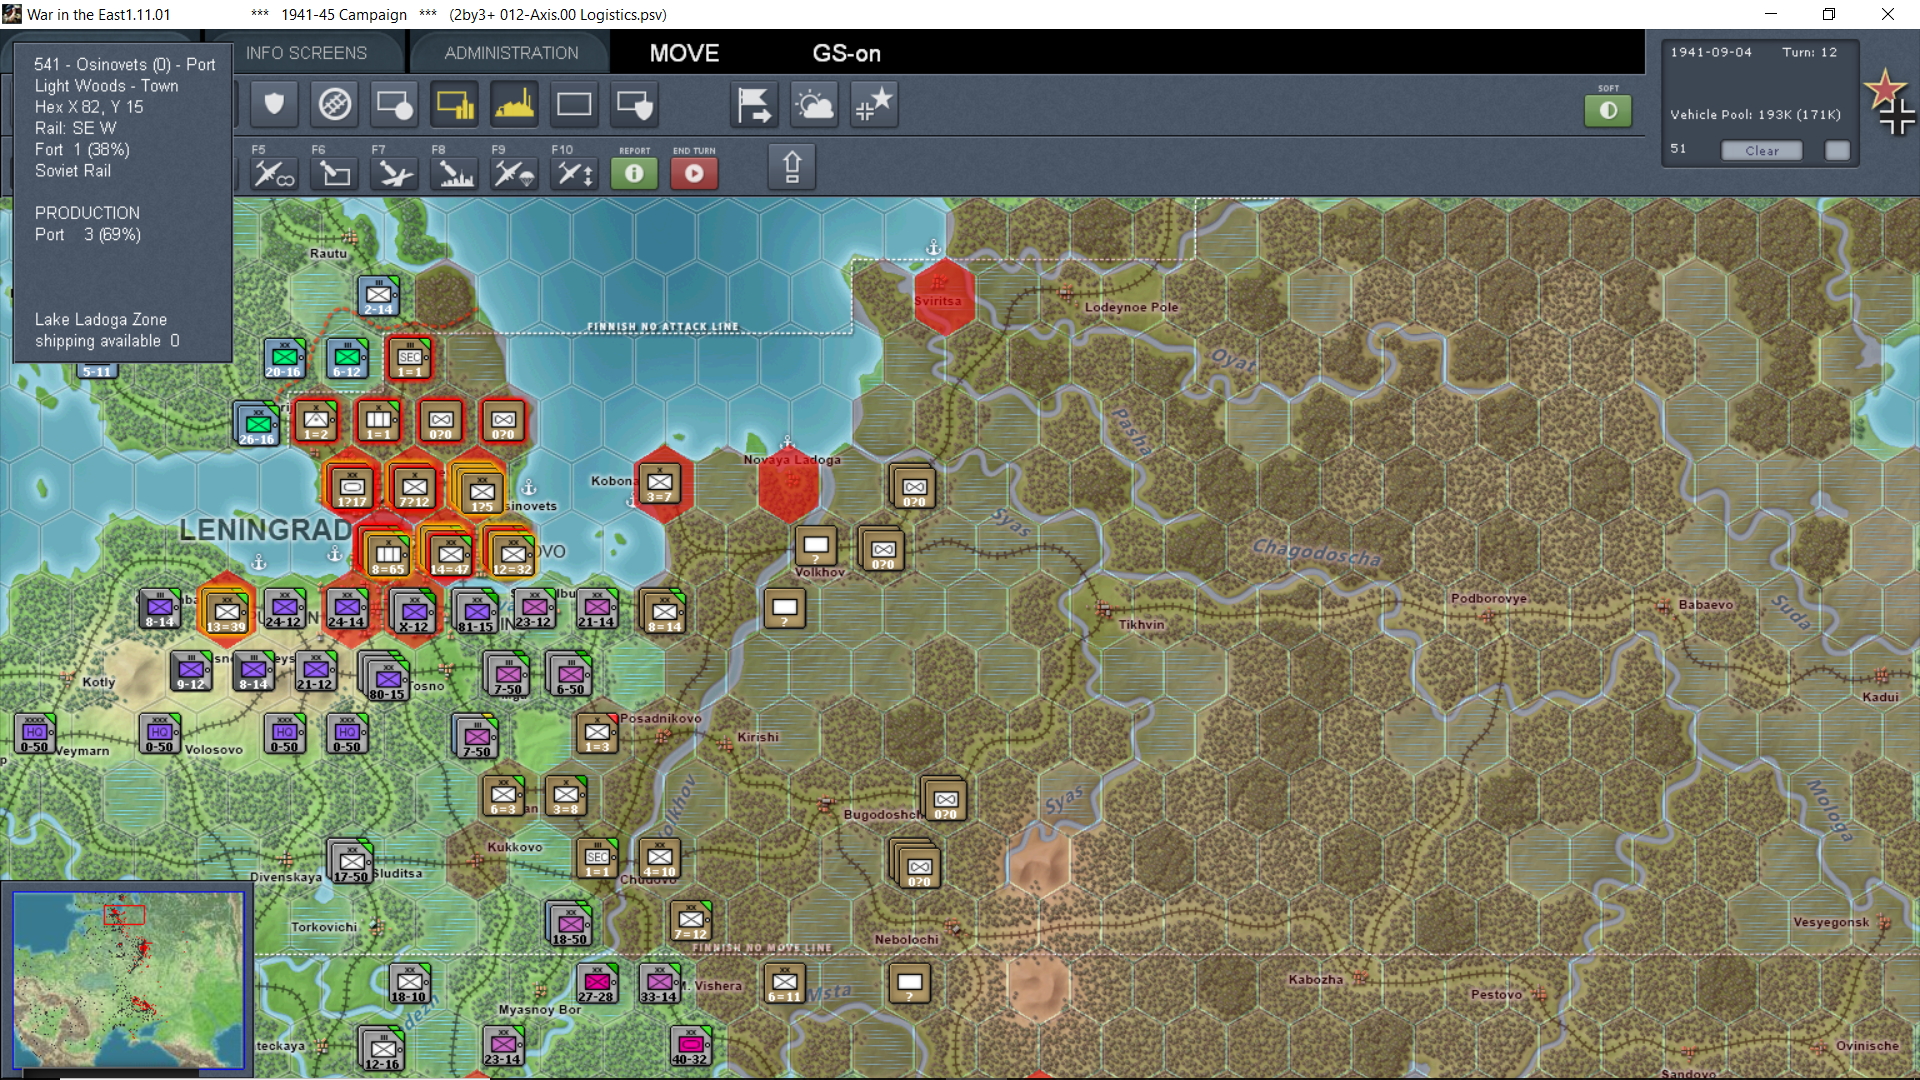The width and height of the screenshot is (1920, 1080).
Task: Click the flag with arrow icon
Action: click(x=754, y=105)
